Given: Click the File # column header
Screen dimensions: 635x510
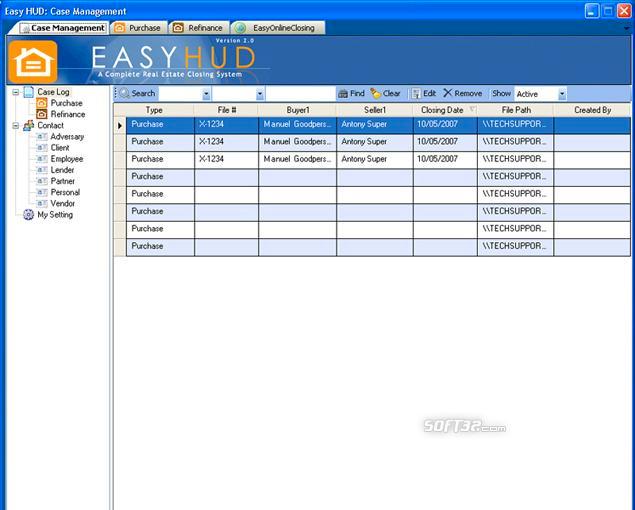Looking at the screenshot, I should (x=226, y=110).
